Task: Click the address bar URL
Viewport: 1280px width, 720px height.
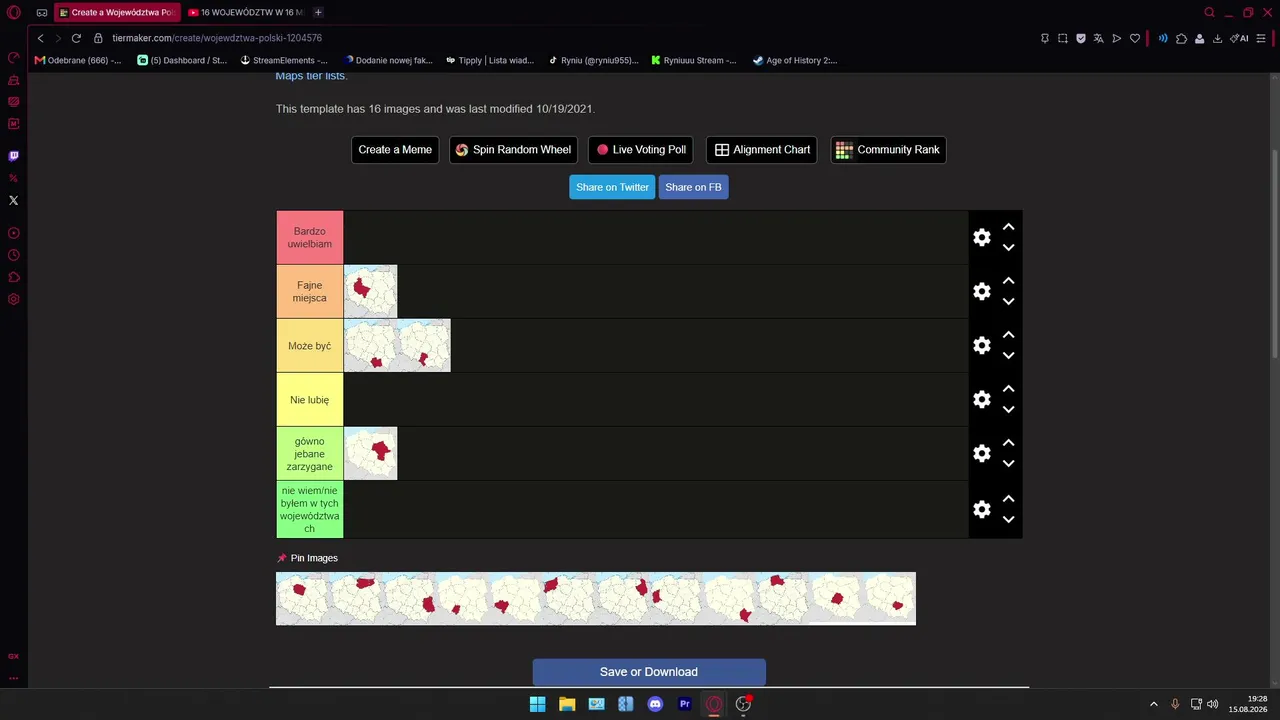Action: click(x=217, y=38)
